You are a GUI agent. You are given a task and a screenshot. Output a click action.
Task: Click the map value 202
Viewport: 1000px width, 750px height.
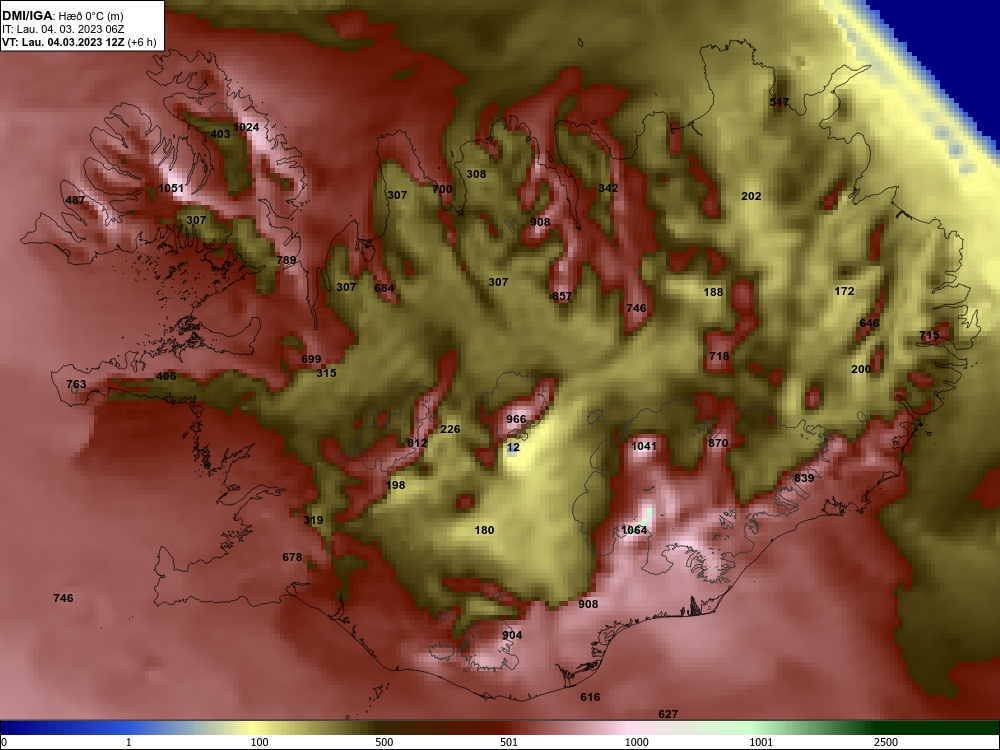[751, 196]
